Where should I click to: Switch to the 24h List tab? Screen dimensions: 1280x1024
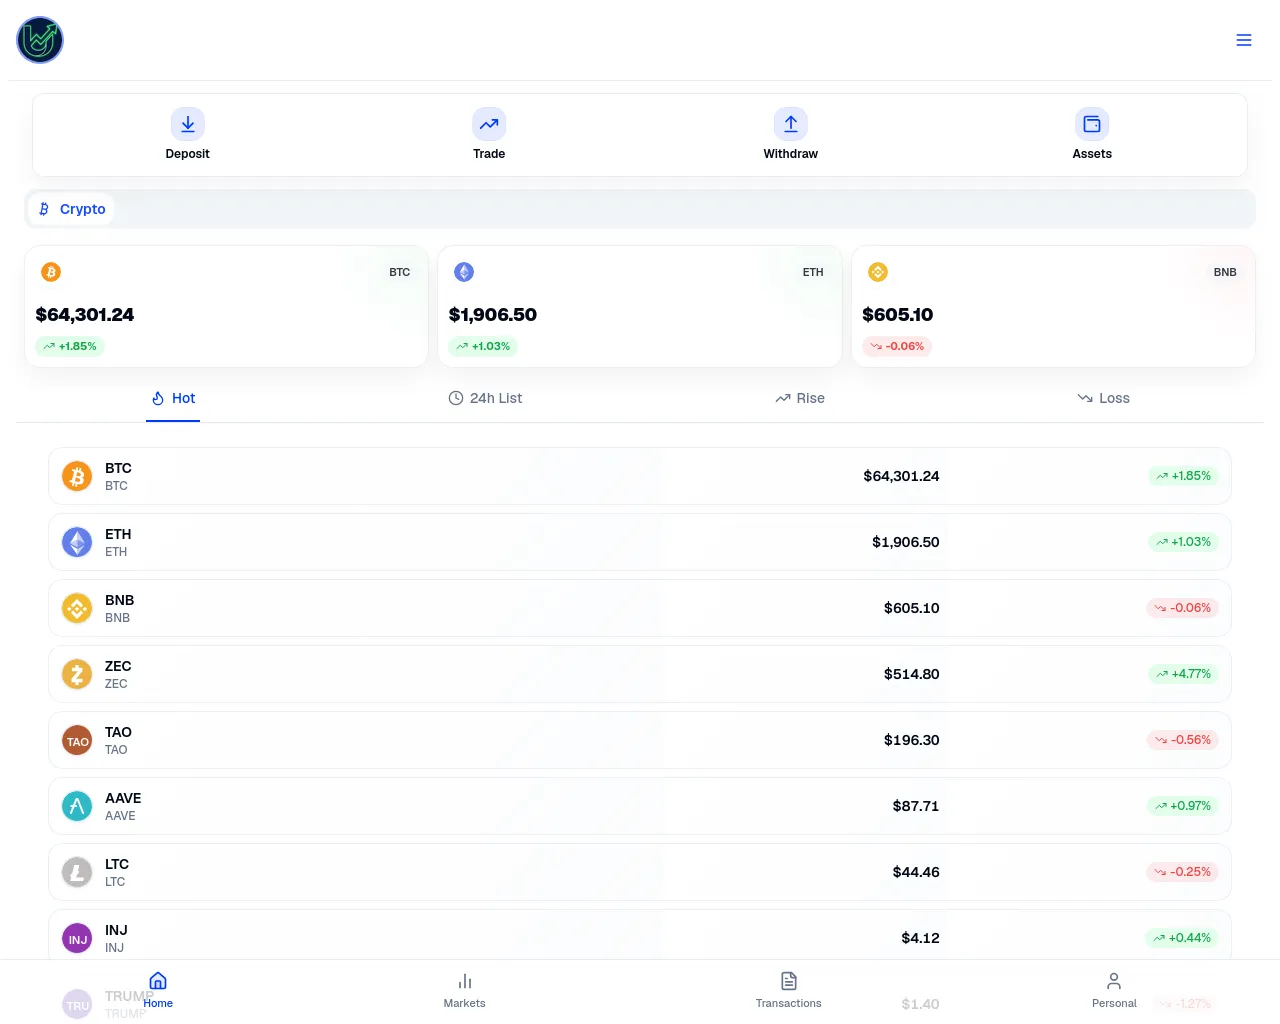coord(485,398)
